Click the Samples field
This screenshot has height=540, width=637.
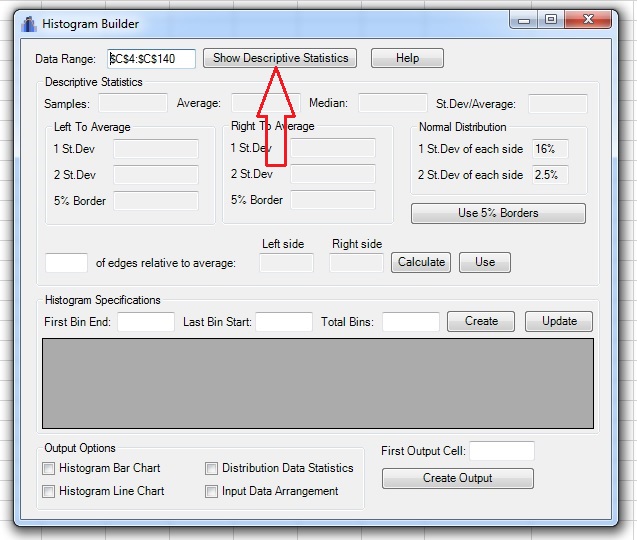pyautogui.click(x=133, y=103)
